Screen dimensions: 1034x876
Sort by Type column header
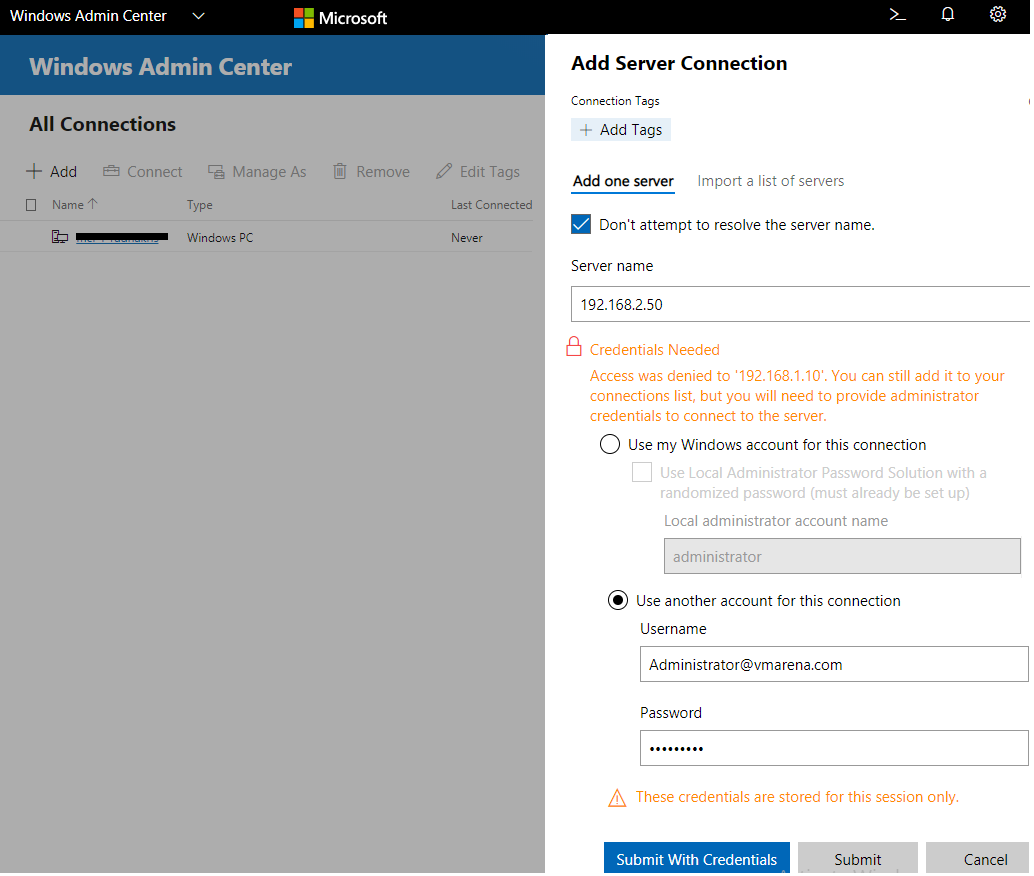pos(199,205)
